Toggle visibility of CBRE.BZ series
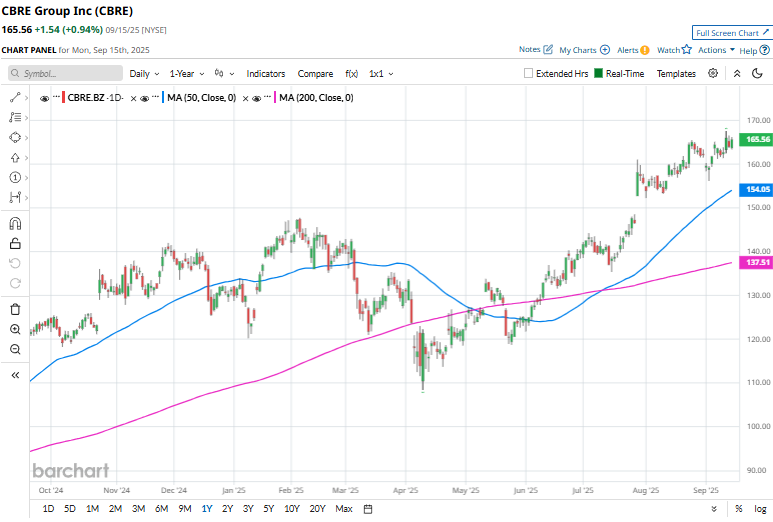773x522 pixels. (x=44, y=99)
